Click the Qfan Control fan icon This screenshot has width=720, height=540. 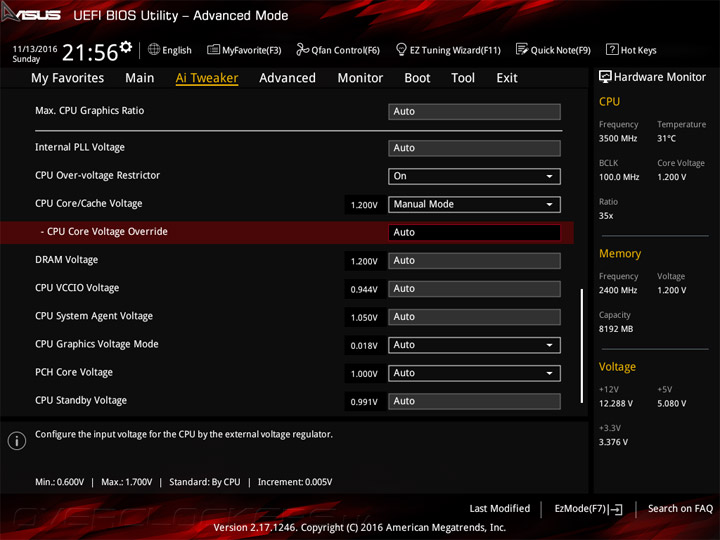pos(302,49)
